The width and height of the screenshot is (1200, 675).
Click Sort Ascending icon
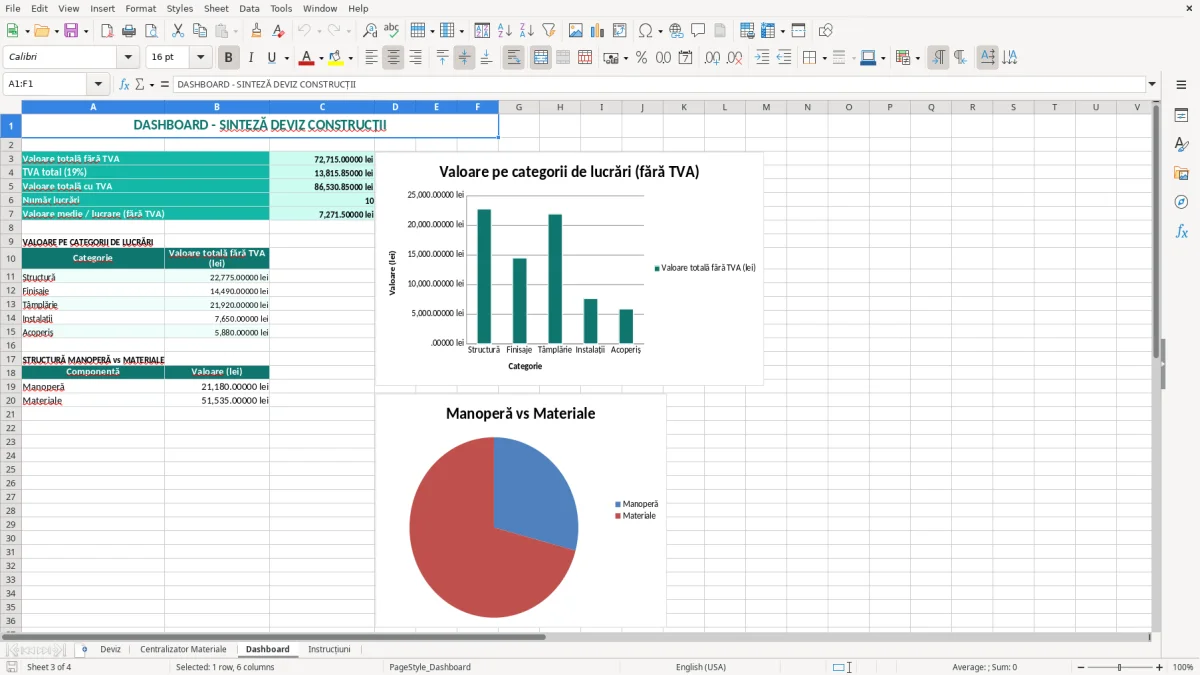505,31
